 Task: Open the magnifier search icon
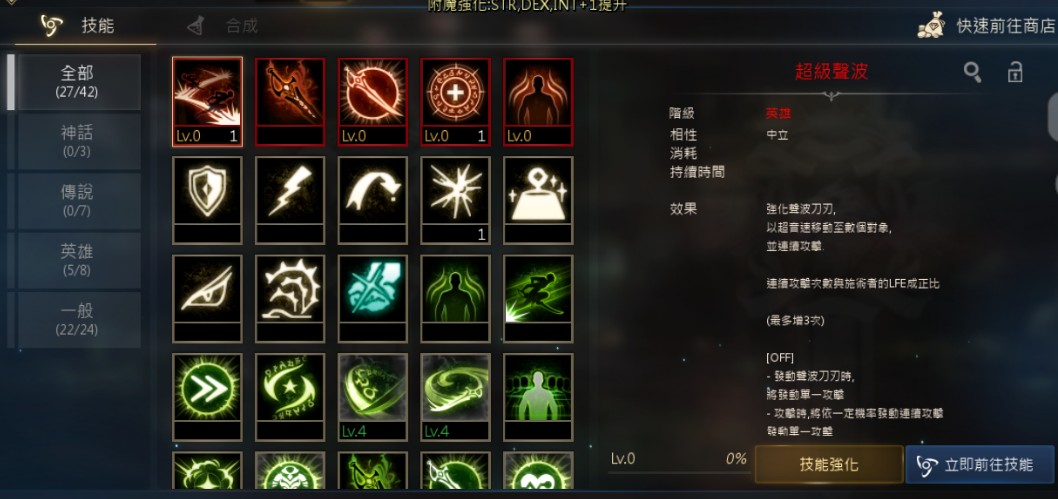(972, 72)
